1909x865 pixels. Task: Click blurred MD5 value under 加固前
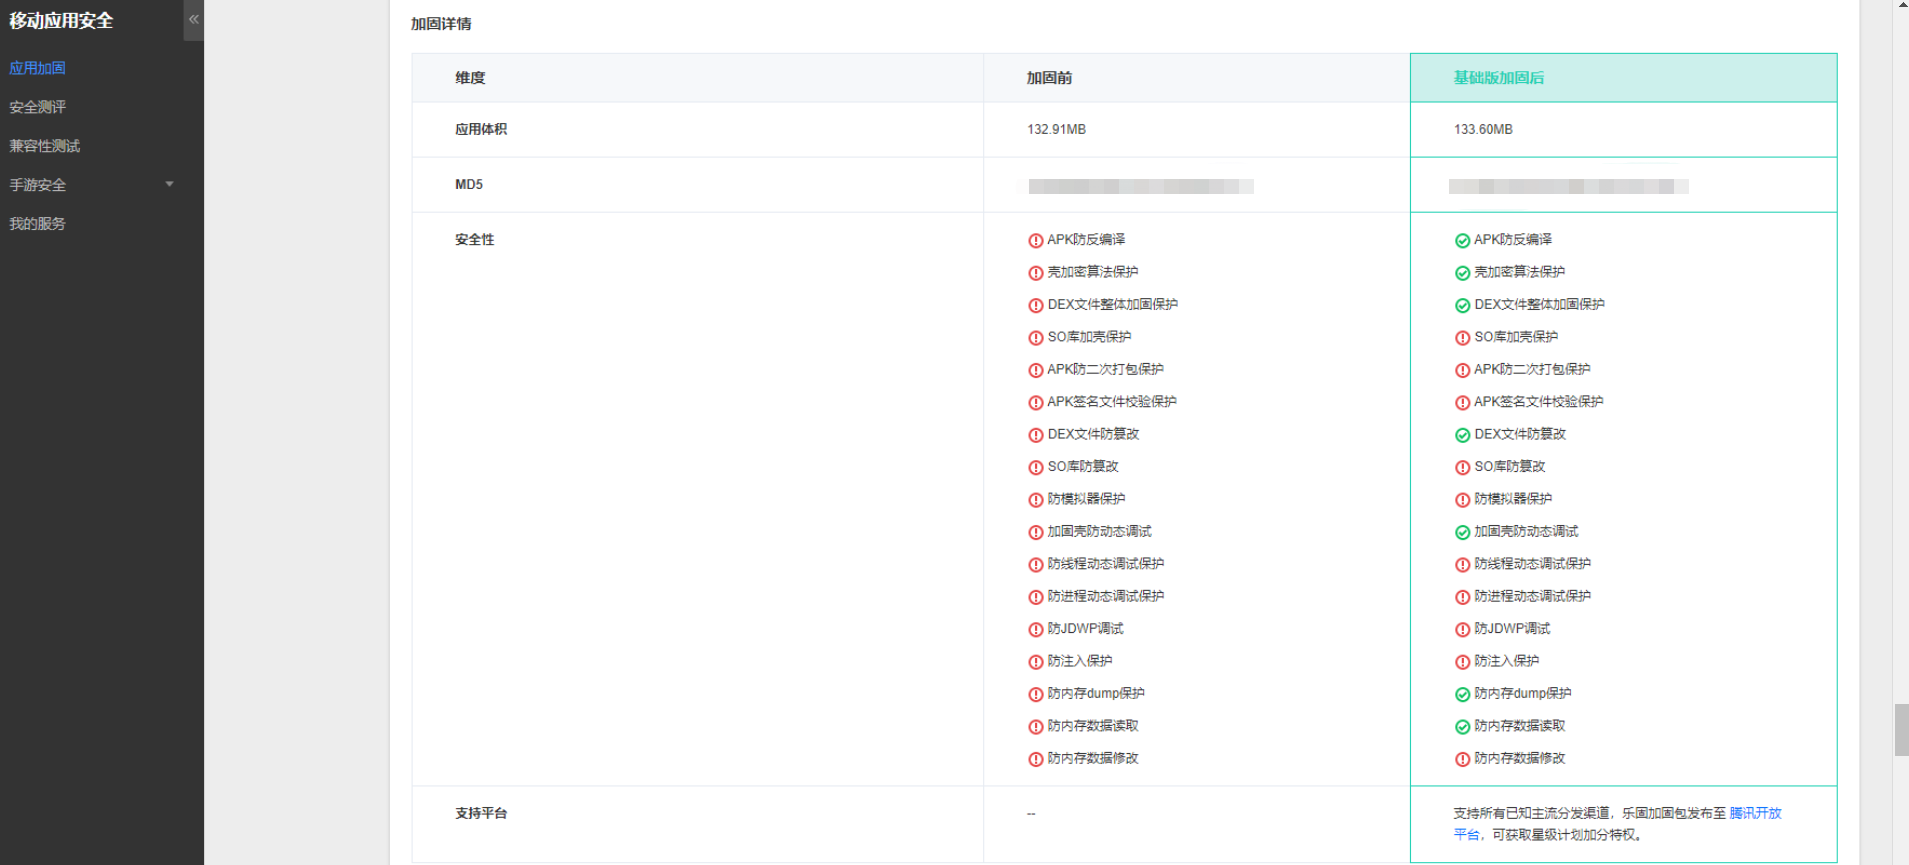1141,186
